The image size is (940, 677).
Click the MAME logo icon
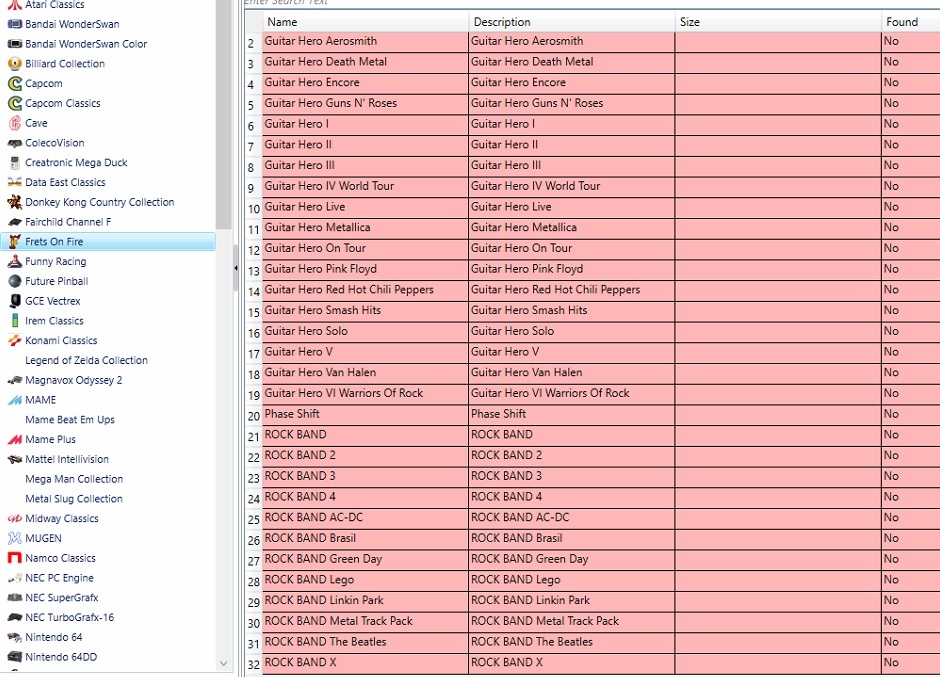tap(14, 400)
